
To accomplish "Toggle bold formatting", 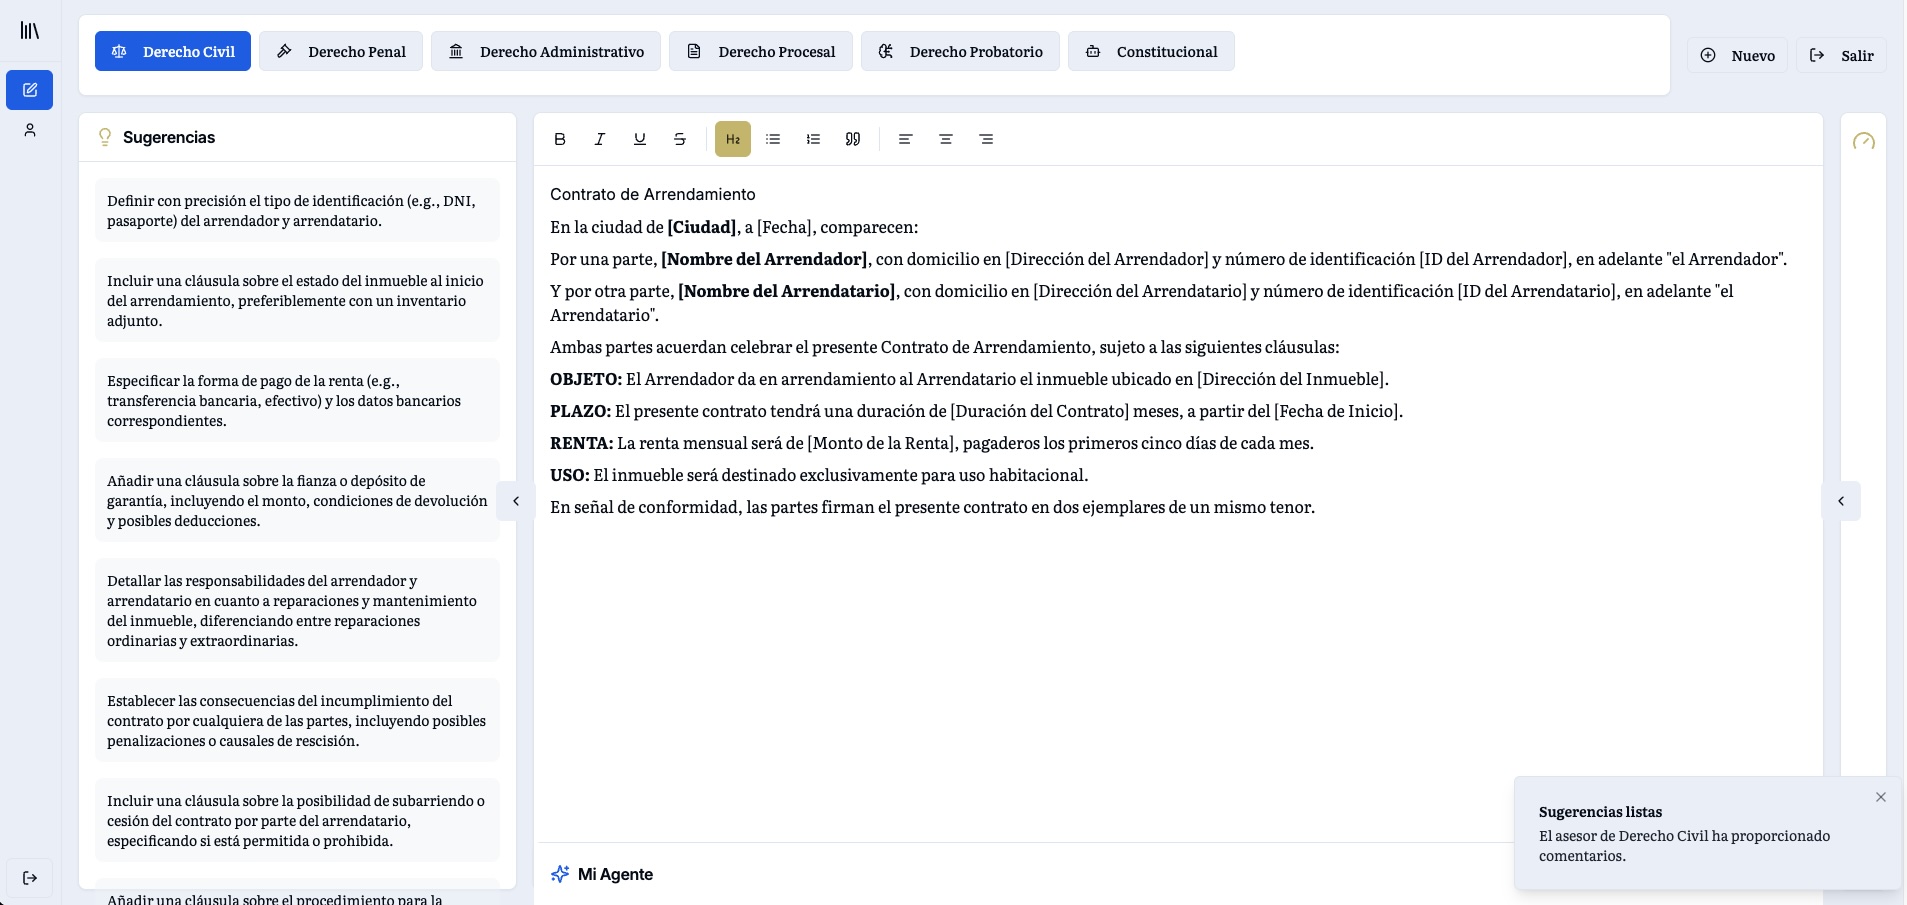I will 559,139.
